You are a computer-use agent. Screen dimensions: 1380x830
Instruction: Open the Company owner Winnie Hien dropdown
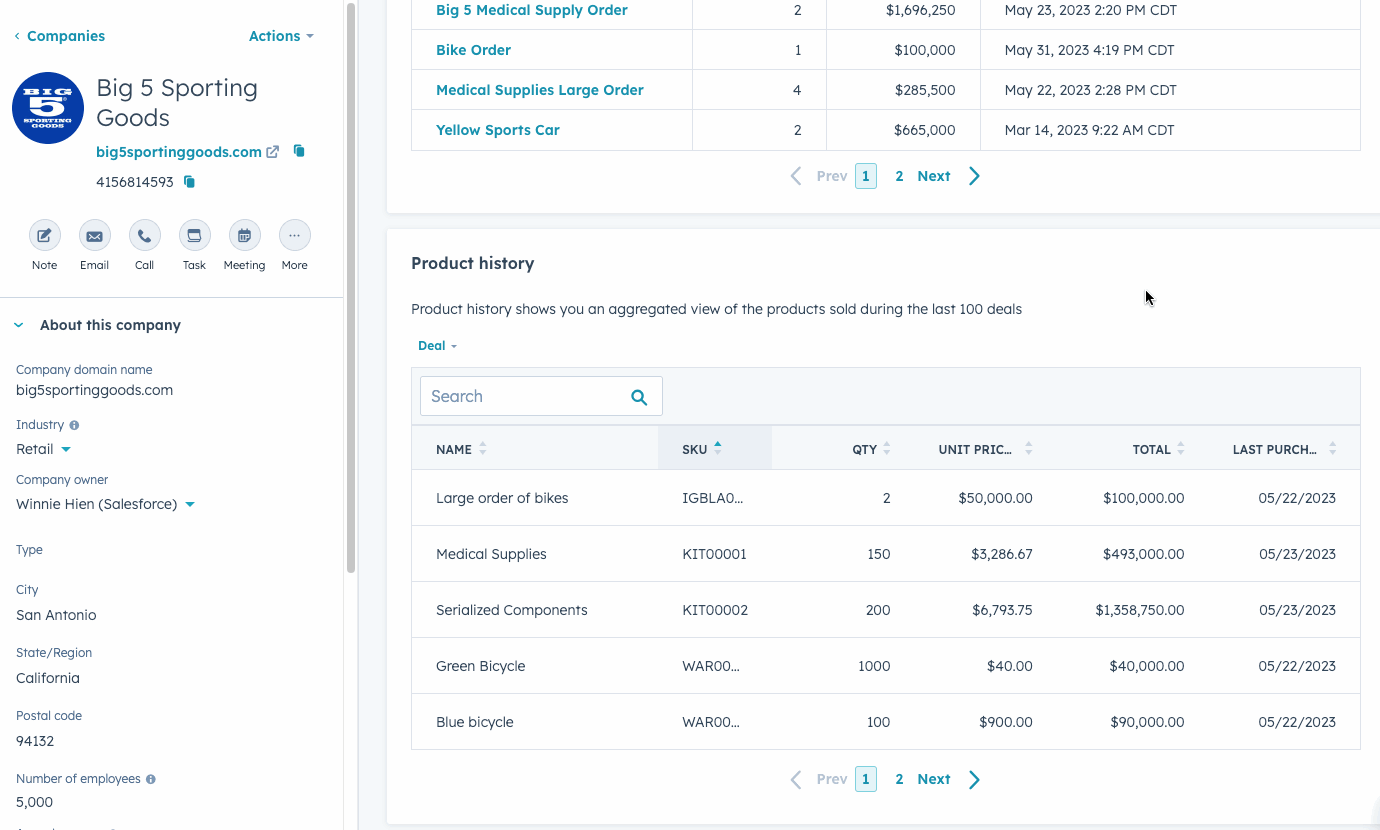[105, 504]
